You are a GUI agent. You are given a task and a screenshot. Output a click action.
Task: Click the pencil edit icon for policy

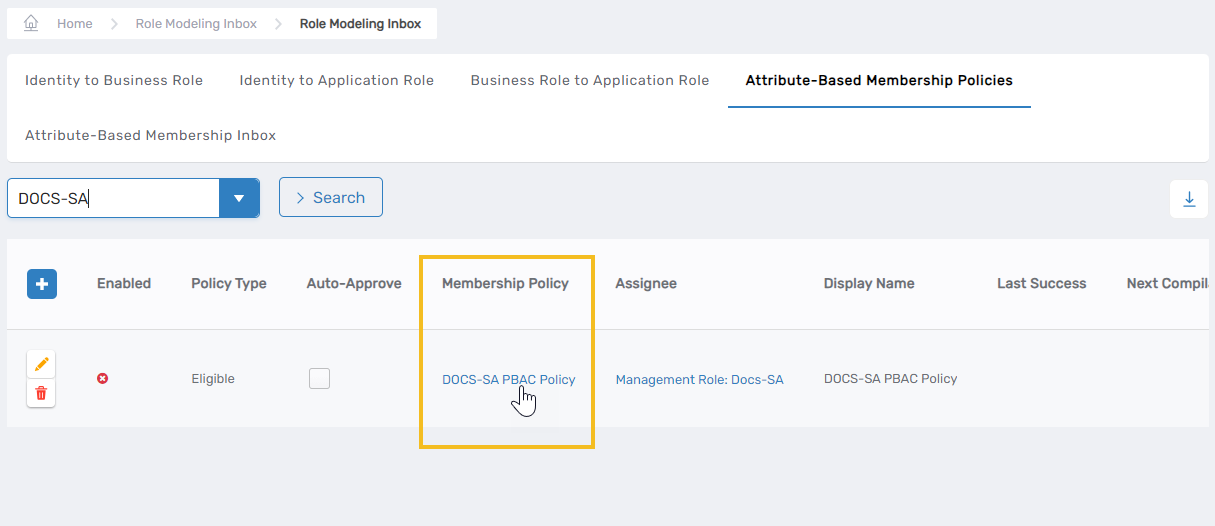click(41, 365)
